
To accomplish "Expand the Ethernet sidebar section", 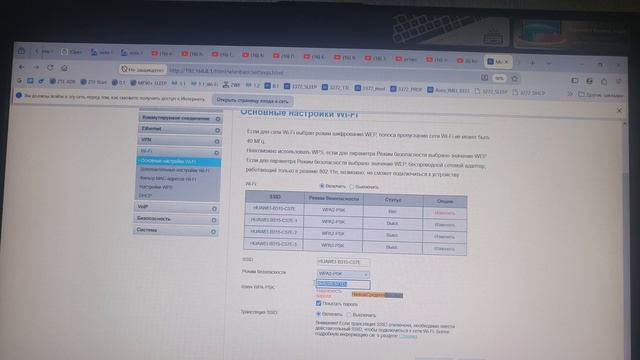I will tap(180, 129).
